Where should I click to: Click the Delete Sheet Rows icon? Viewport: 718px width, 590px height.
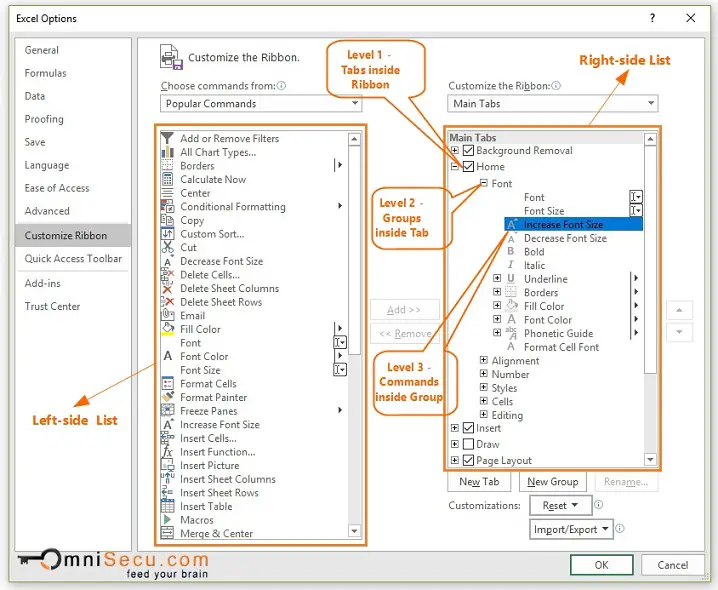coord(167,302)
